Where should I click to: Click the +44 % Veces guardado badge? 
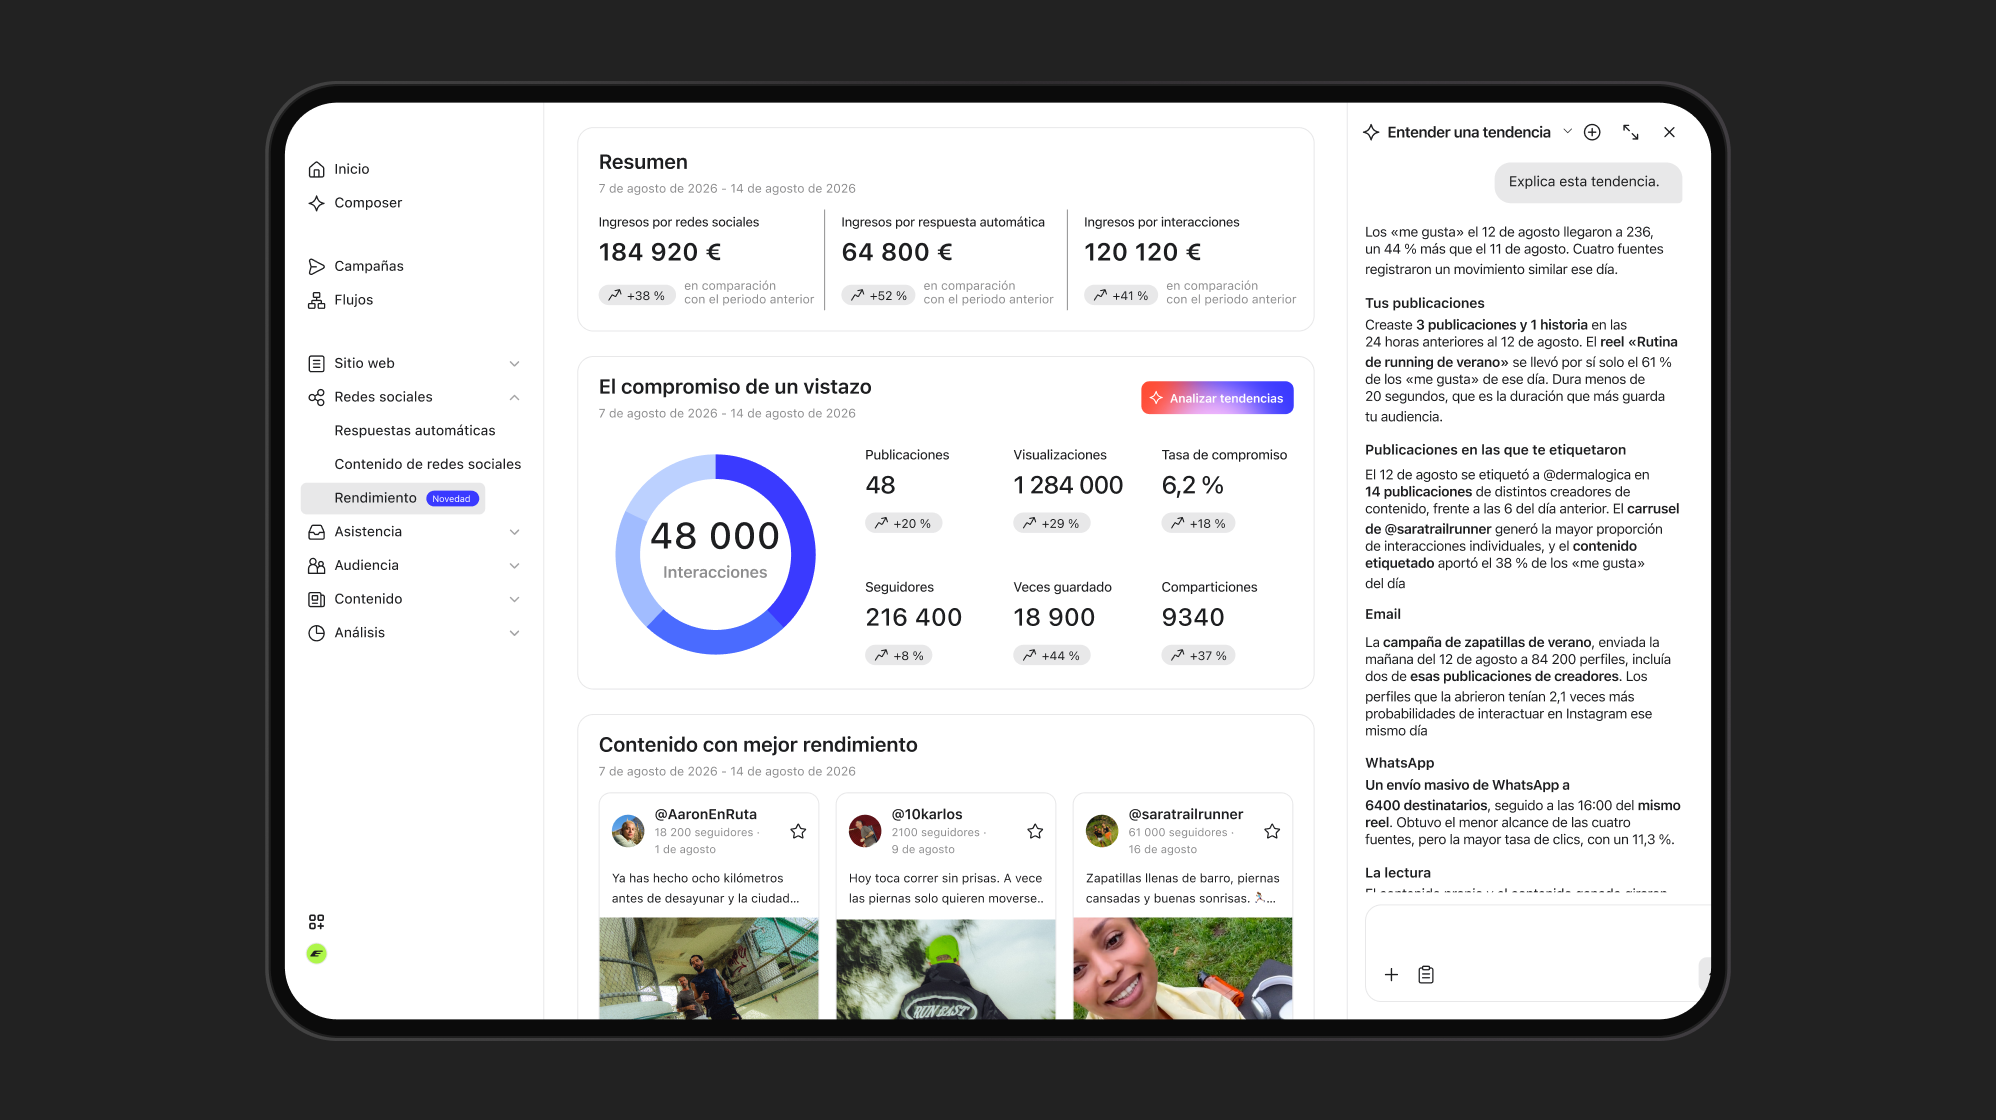tap(1052, 656)
